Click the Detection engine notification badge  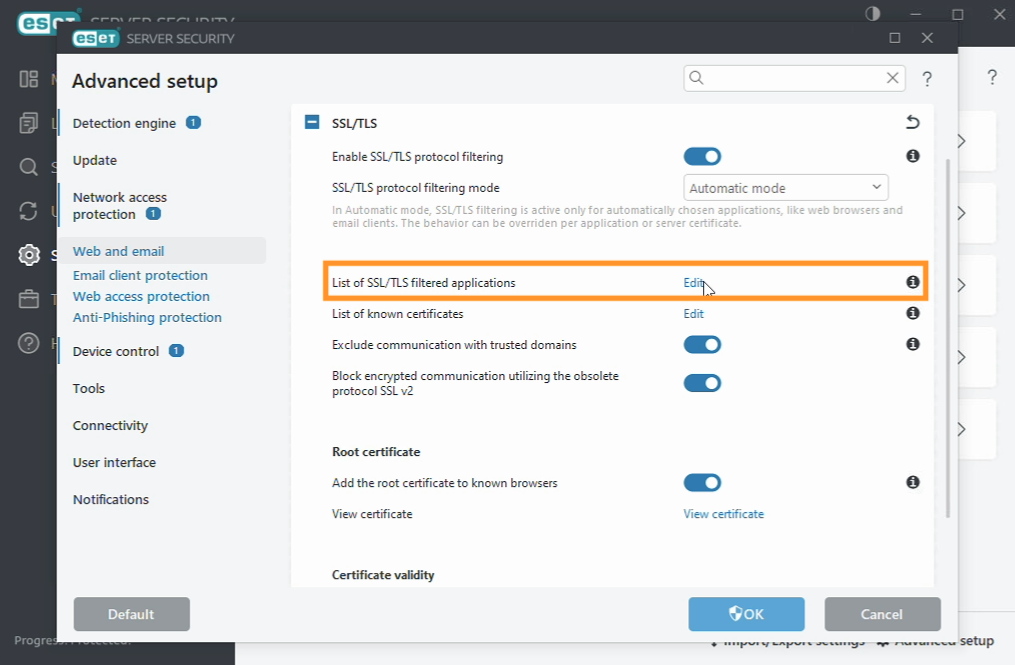[194, 122]
